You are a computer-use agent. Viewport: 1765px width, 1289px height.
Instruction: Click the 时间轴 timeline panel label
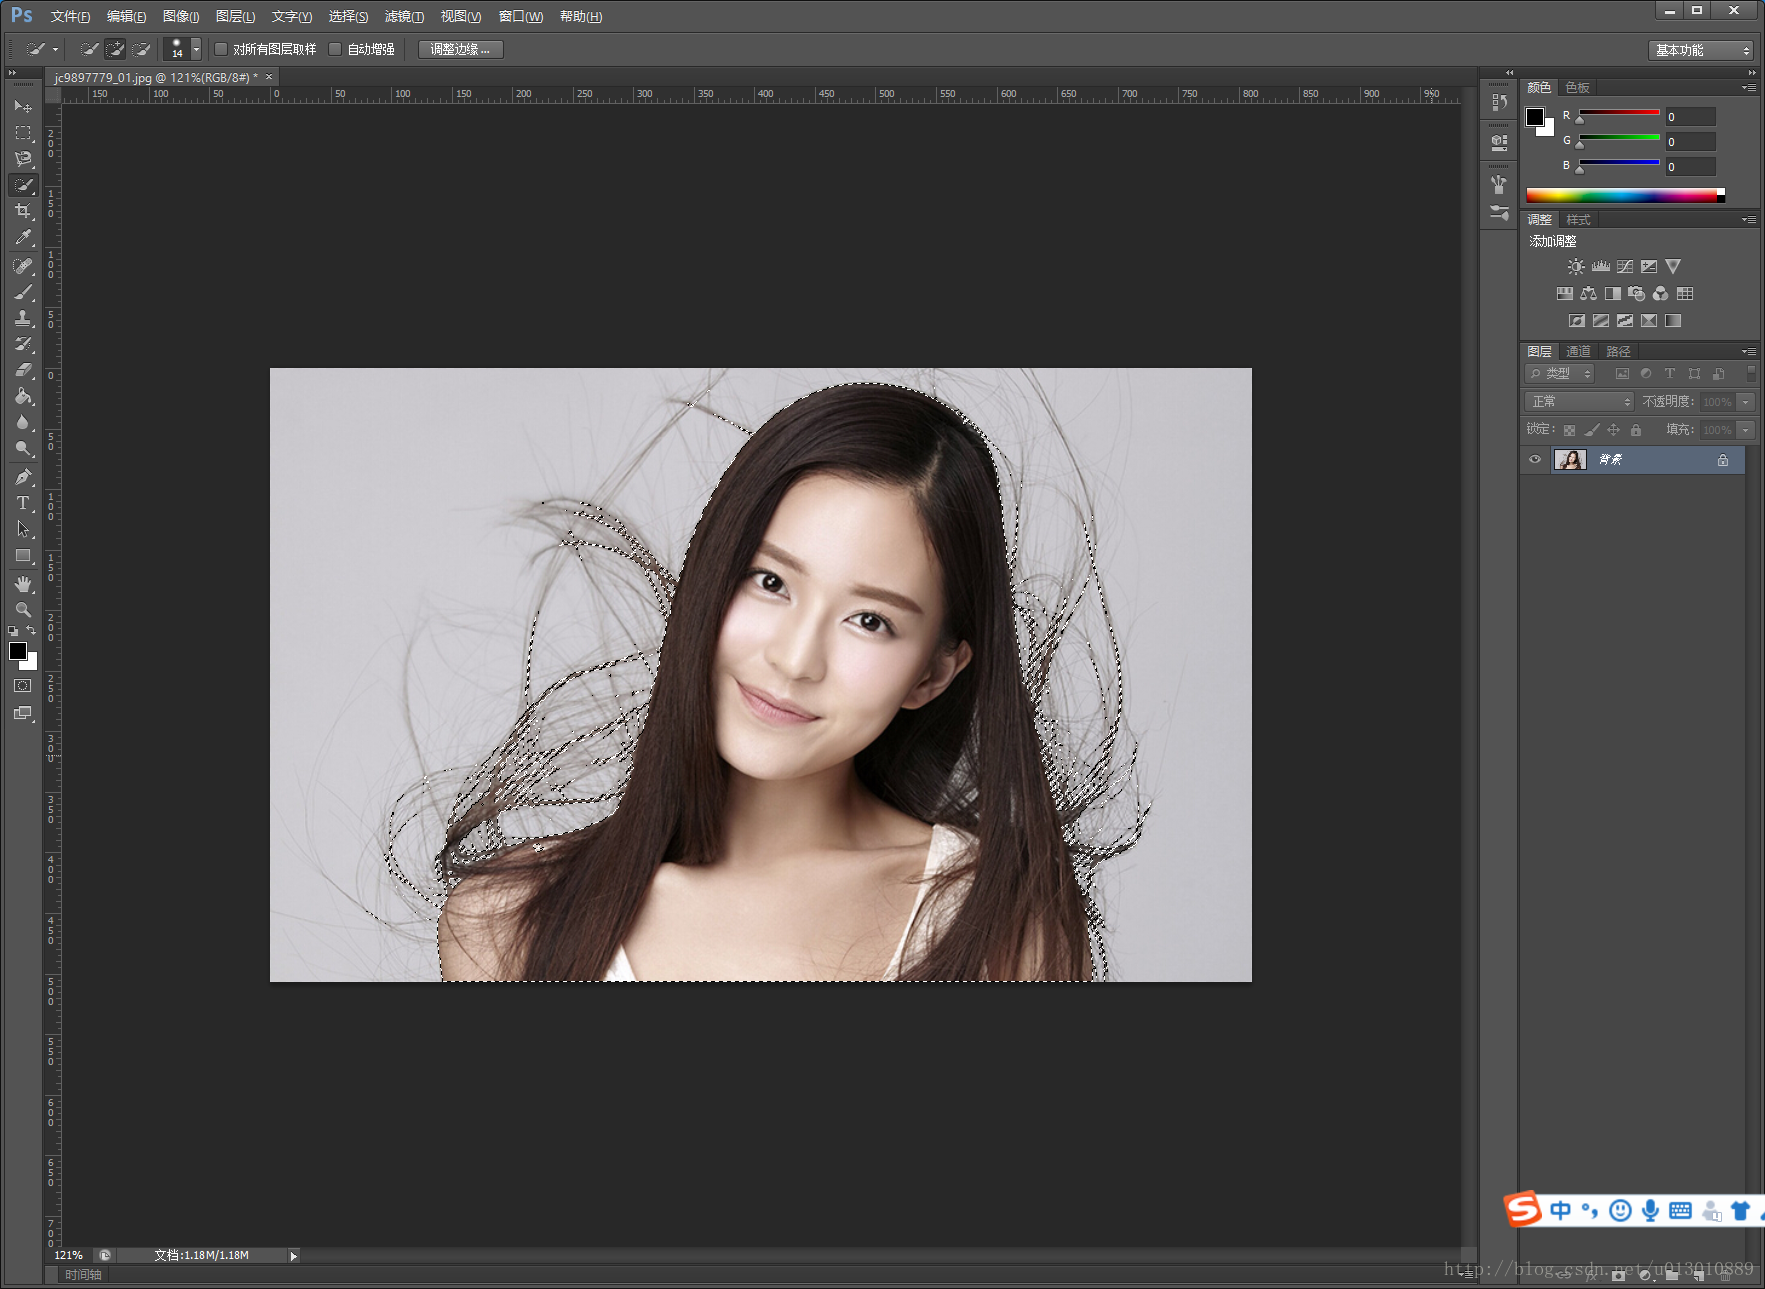(x=83, y=1275)
